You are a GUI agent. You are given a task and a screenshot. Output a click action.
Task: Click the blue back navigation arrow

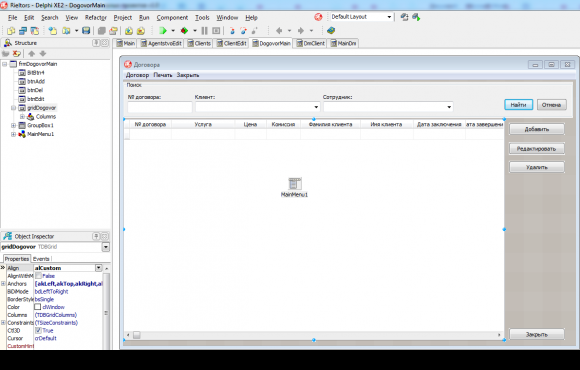point(279,31)
